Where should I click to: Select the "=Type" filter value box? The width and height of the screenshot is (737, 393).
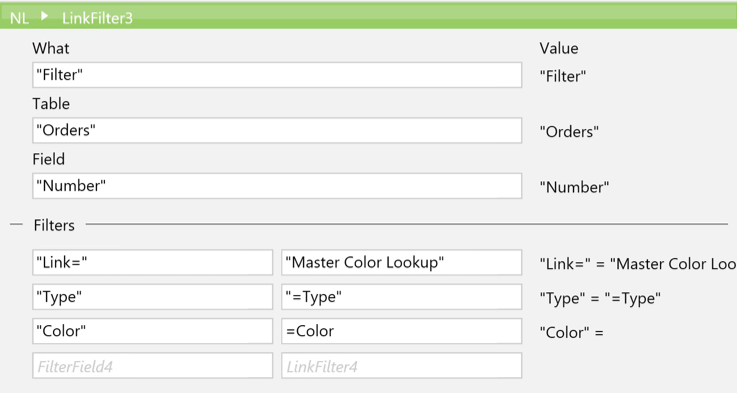click(401, 297)
